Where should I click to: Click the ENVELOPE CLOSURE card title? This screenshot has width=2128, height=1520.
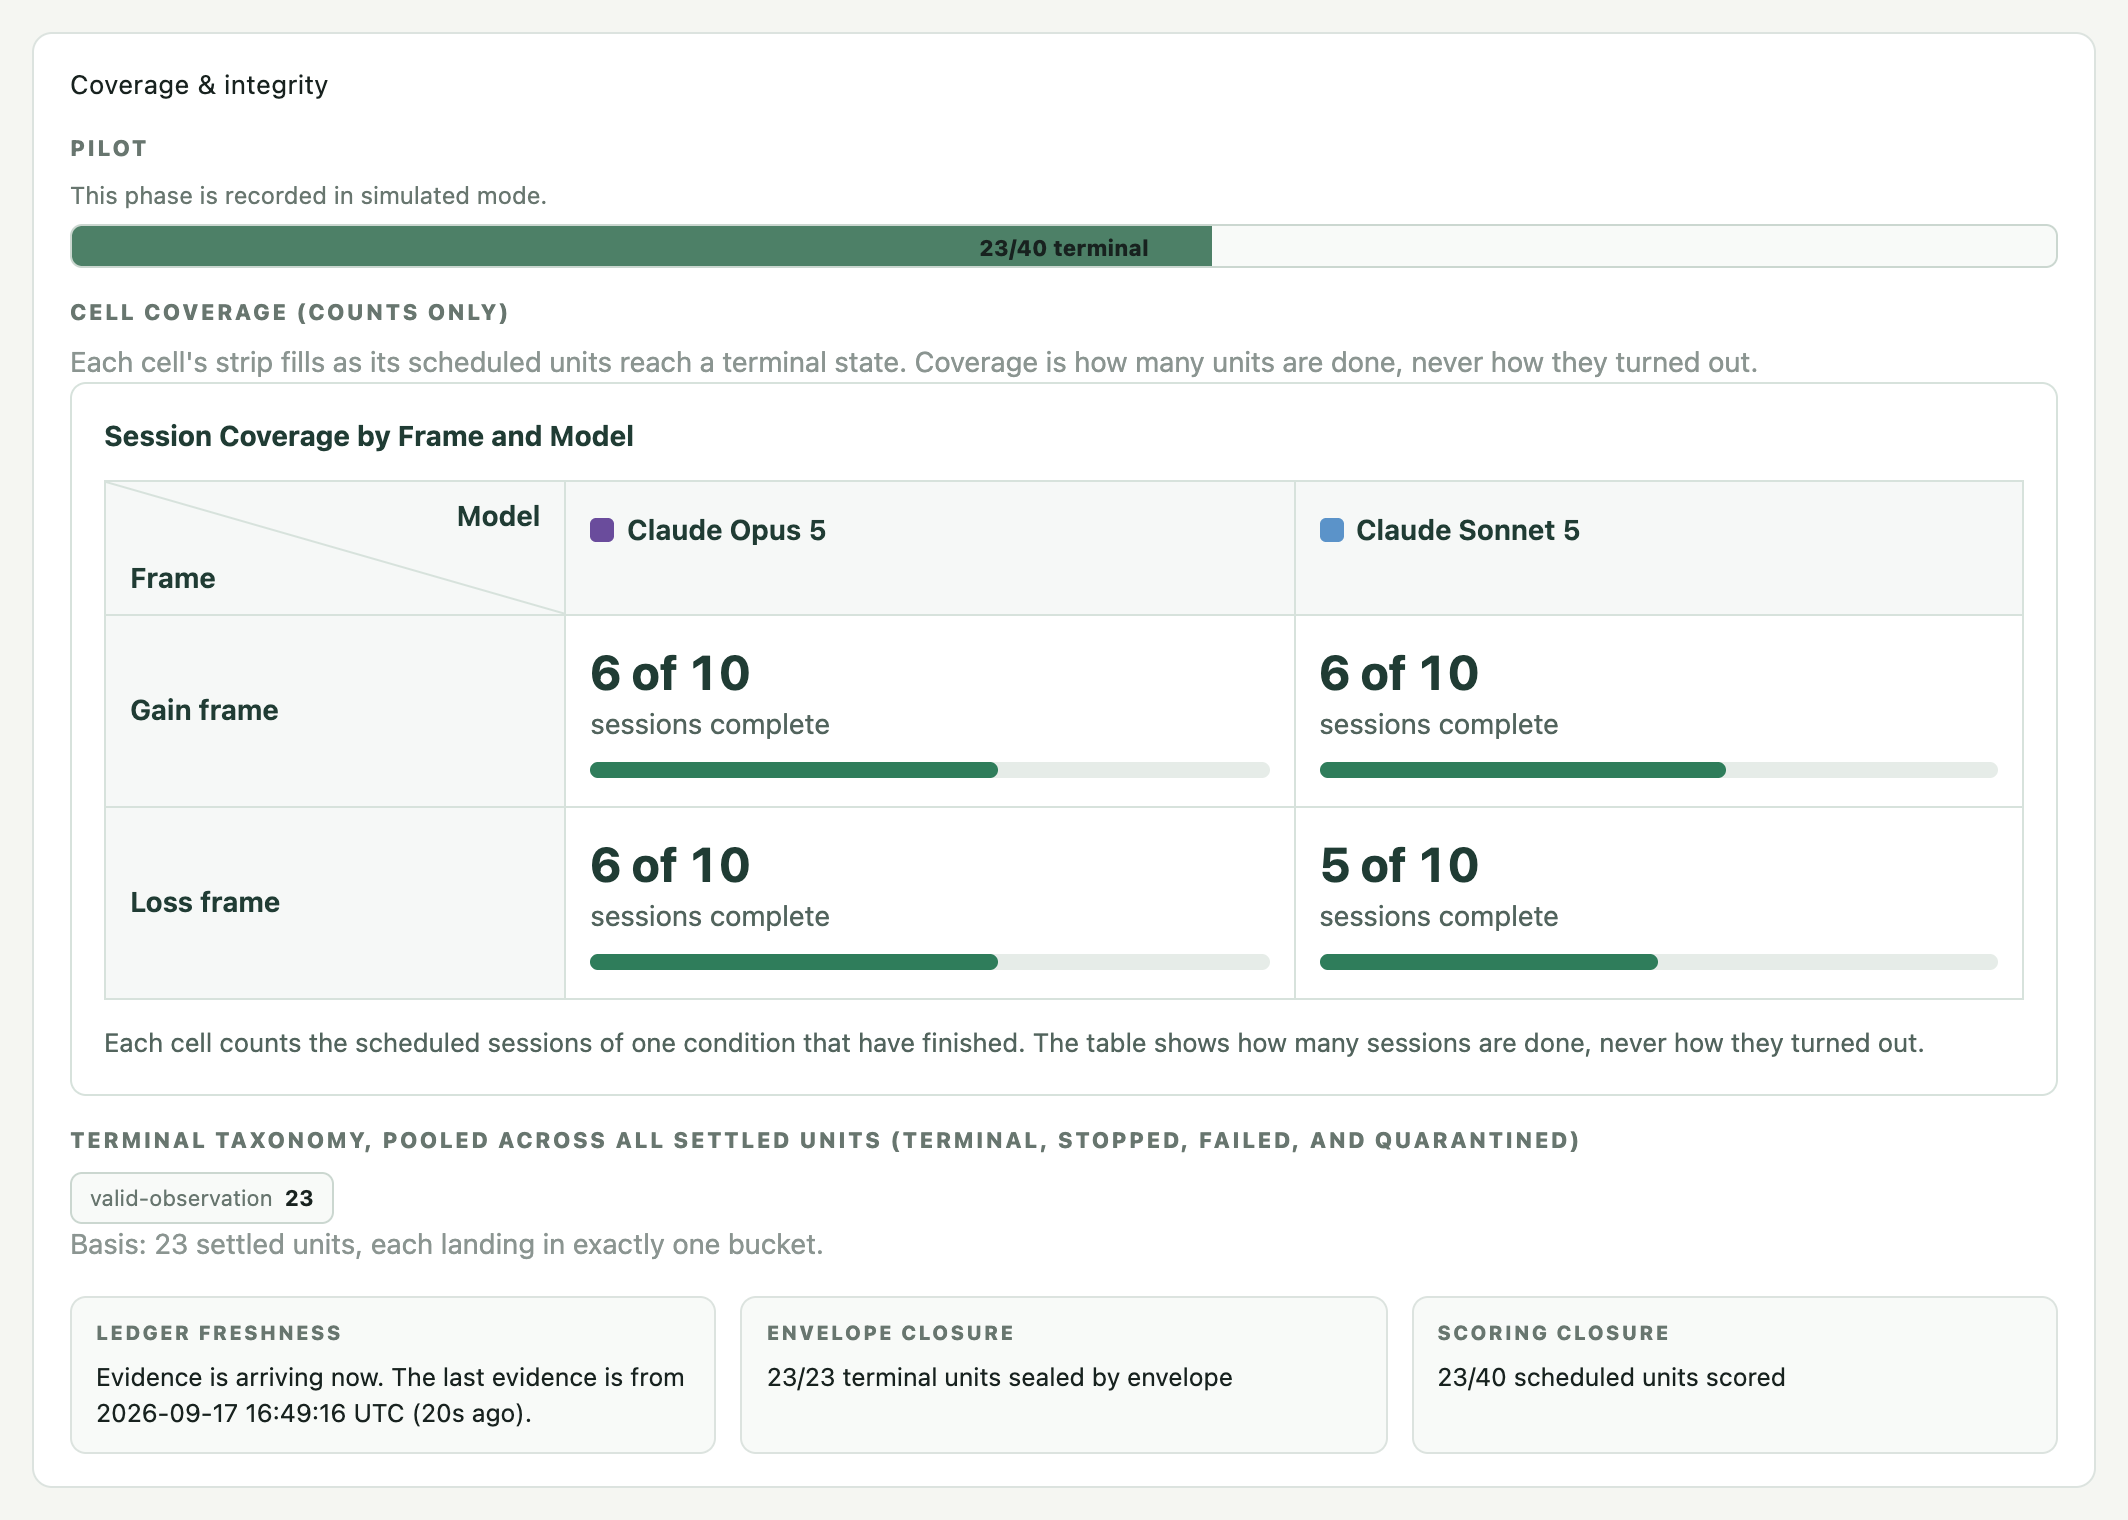click(891, 1333)
